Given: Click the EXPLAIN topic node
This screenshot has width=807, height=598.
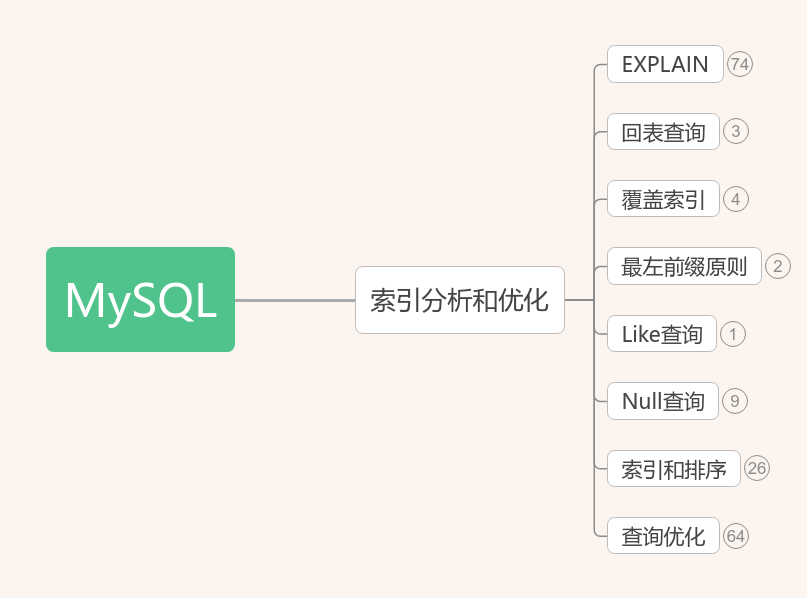Looking at the screenshot, I should [x=664, y=64].
